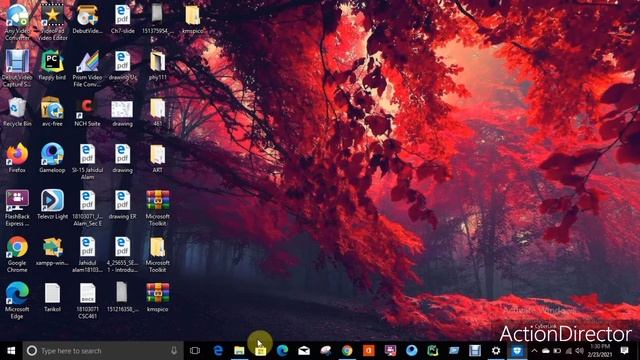Screen dimensions: 640x360
Task: Open Prism Video File Converter shortcut
Action: [x=87, y=68]
